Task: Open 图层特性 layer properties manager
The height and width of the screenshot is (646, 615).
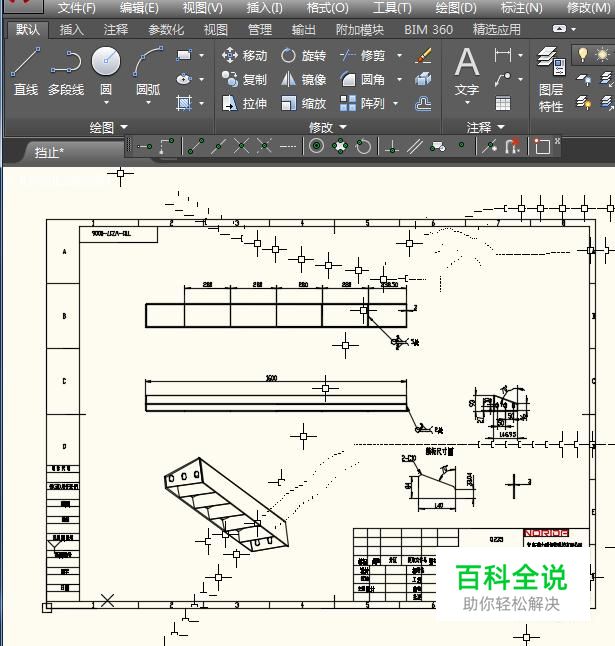Action: (x=551, y=80)
